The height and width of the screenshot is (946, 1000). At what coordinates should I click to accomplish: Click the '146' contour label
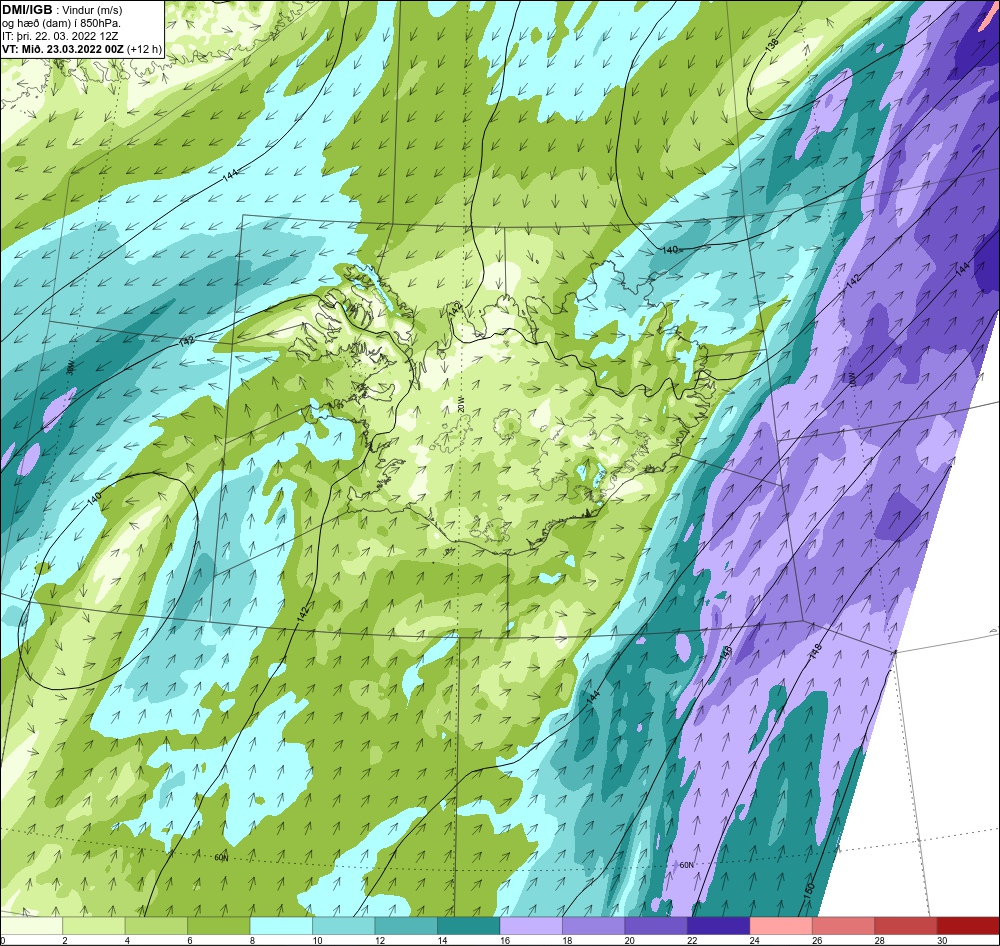click(726, 653)
